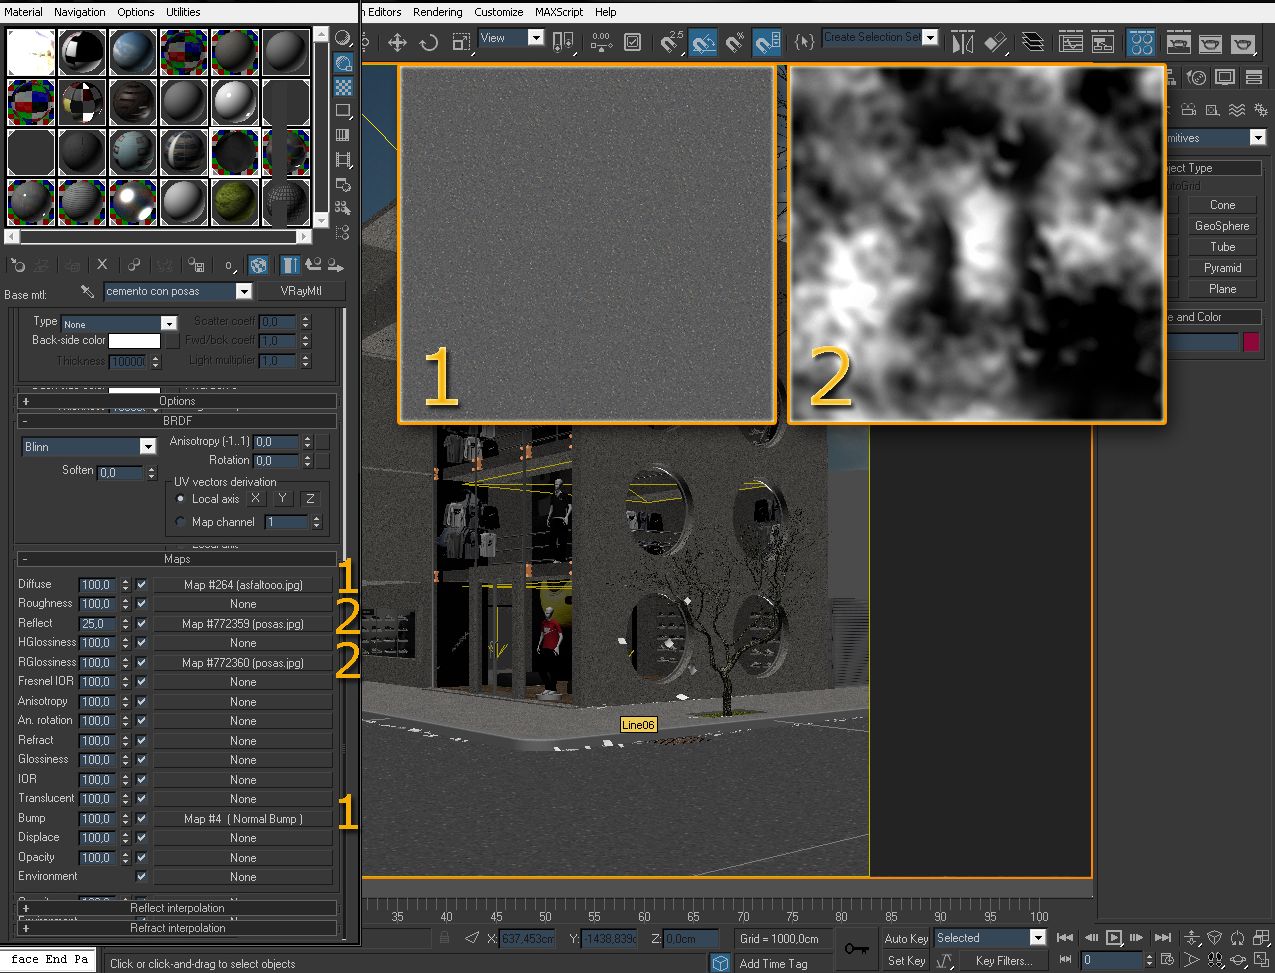Click Put to Library icon
The image size is (1275, 973).
point(196,265)
